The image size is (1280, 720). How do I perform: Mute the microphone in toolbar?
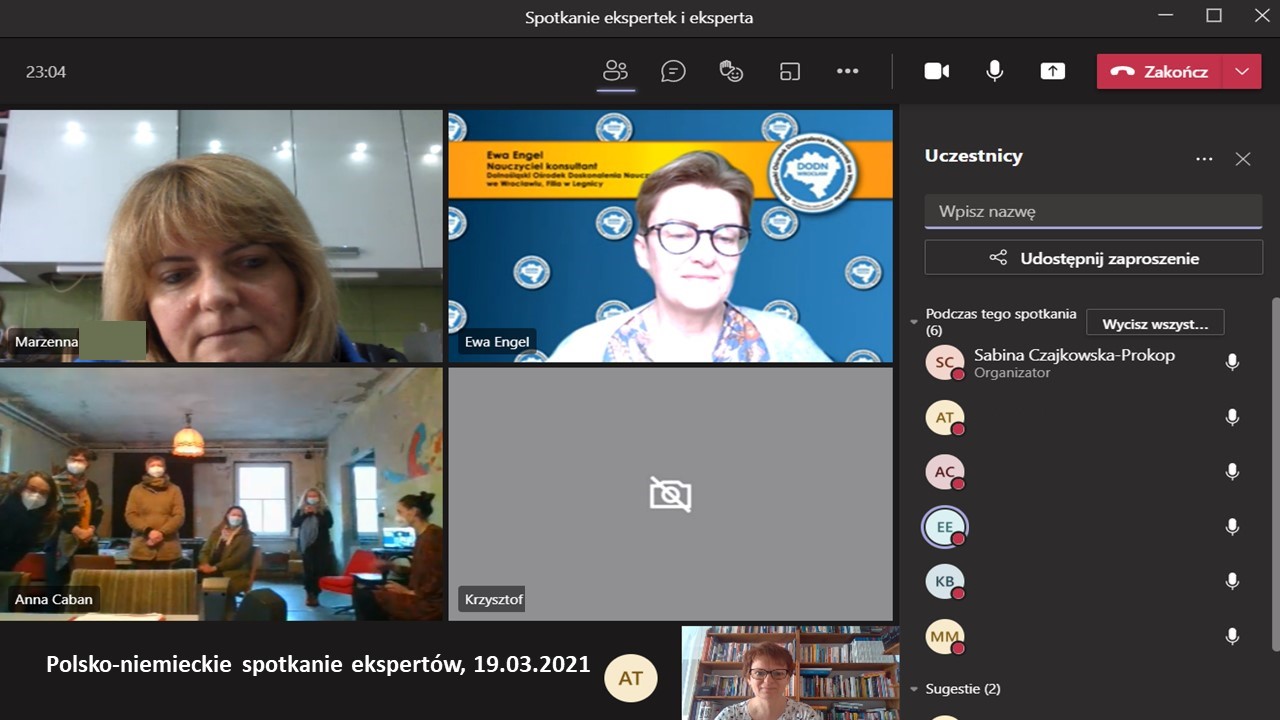point(994,71)
